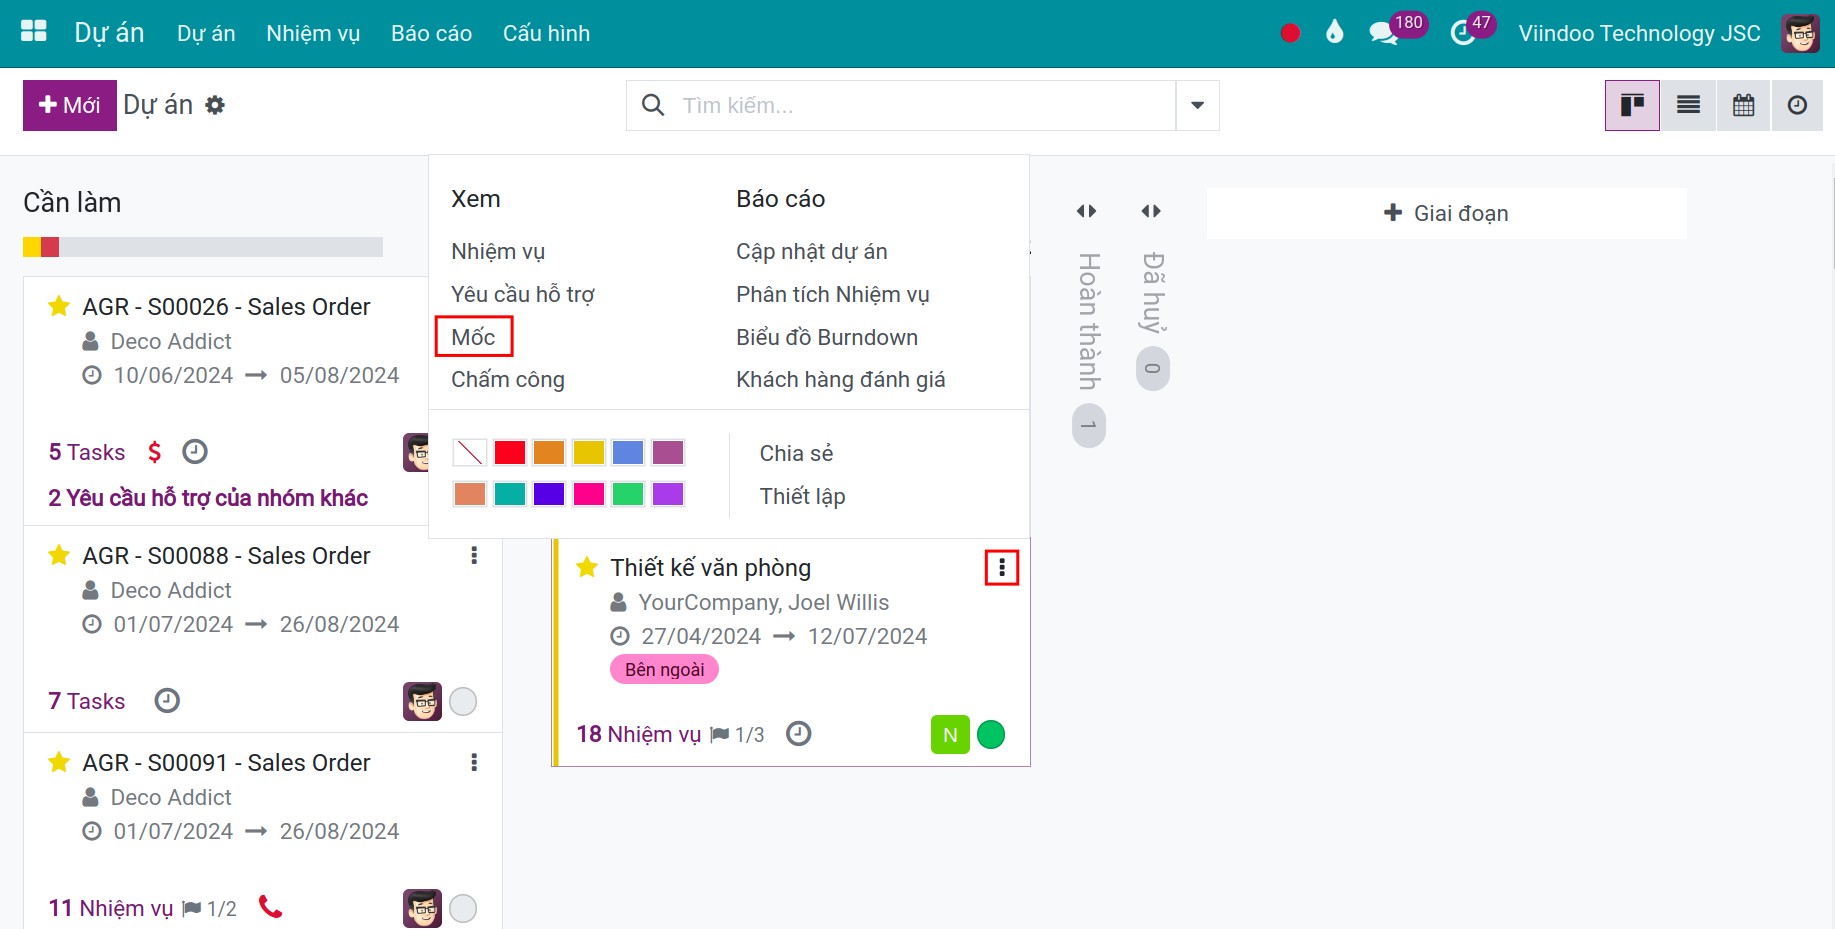
Task: Click the red recording indicator icon
Action: click(1290, 33)
